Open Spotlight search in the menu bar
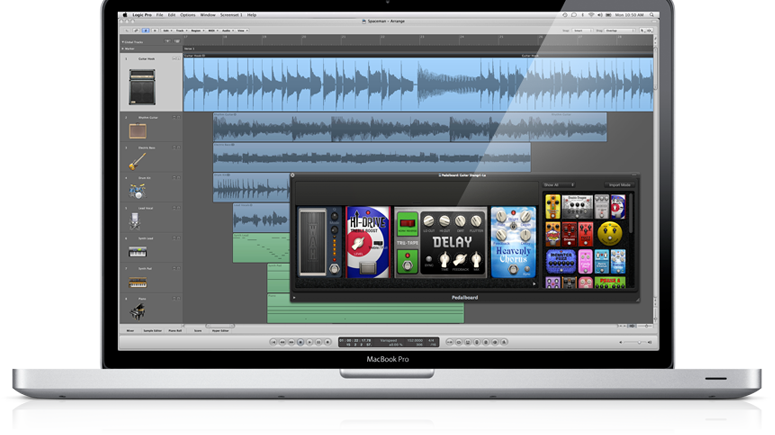The height and width of the screenshot is (435, 775). point(651,15)
